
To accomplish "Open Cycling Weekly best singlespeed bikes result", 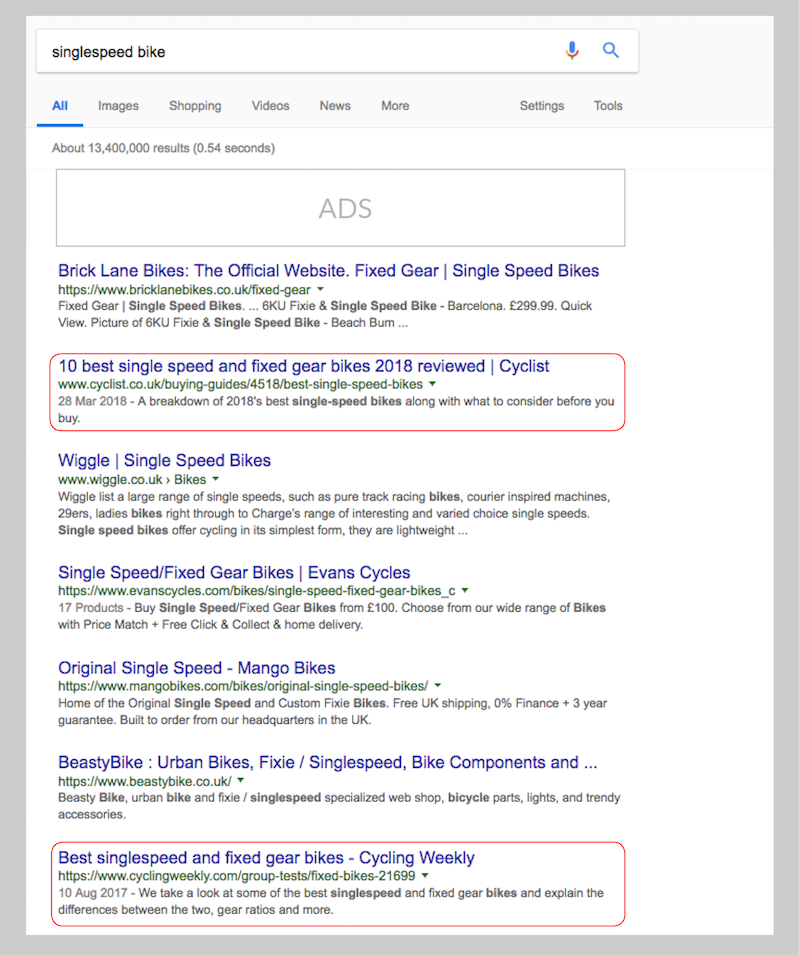I will tap(266, 858).
